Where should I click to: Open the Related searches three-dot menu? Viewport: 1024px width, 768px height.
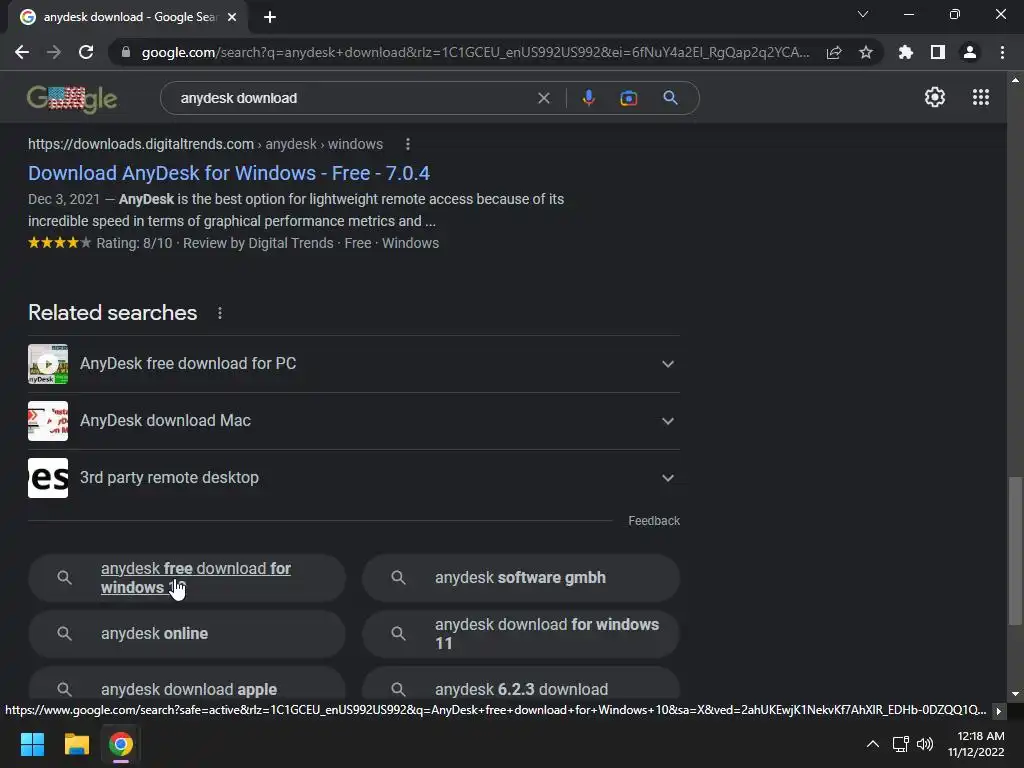coord(219,313)
